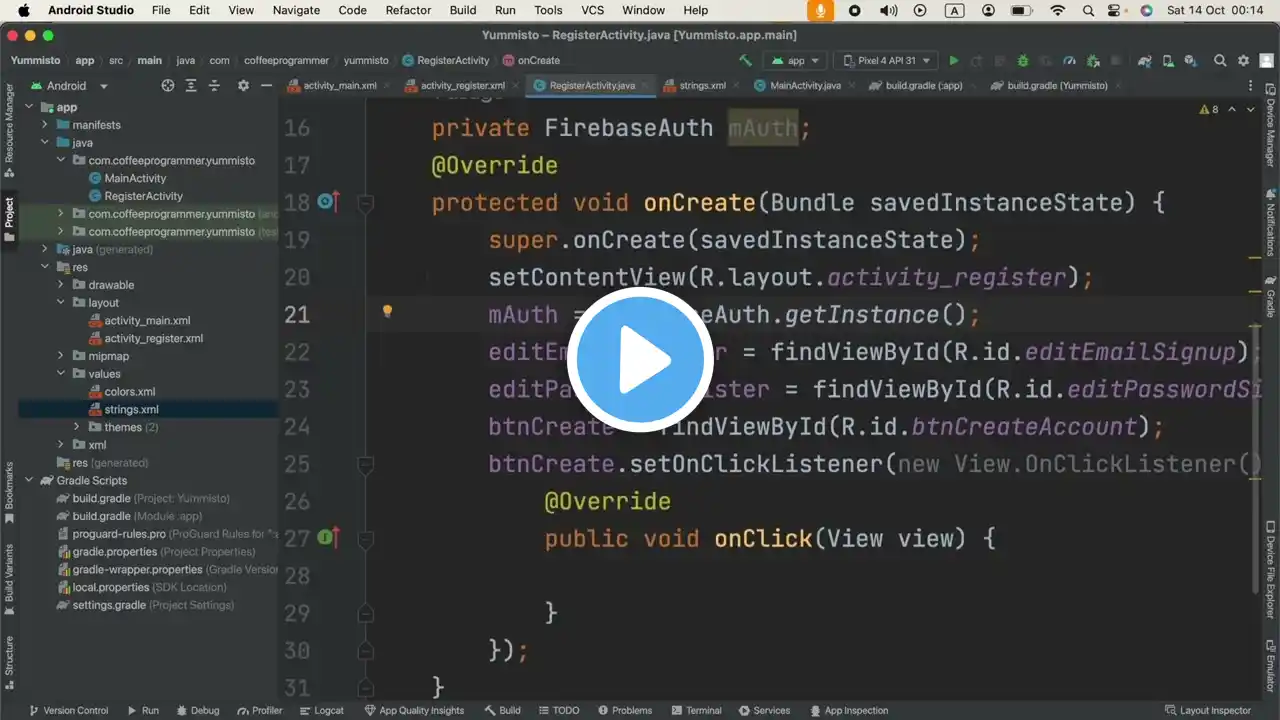Expand all items in the Project panel
Image resolution: width=1280 pixels, height=720 pixels.
coord(192,86)
